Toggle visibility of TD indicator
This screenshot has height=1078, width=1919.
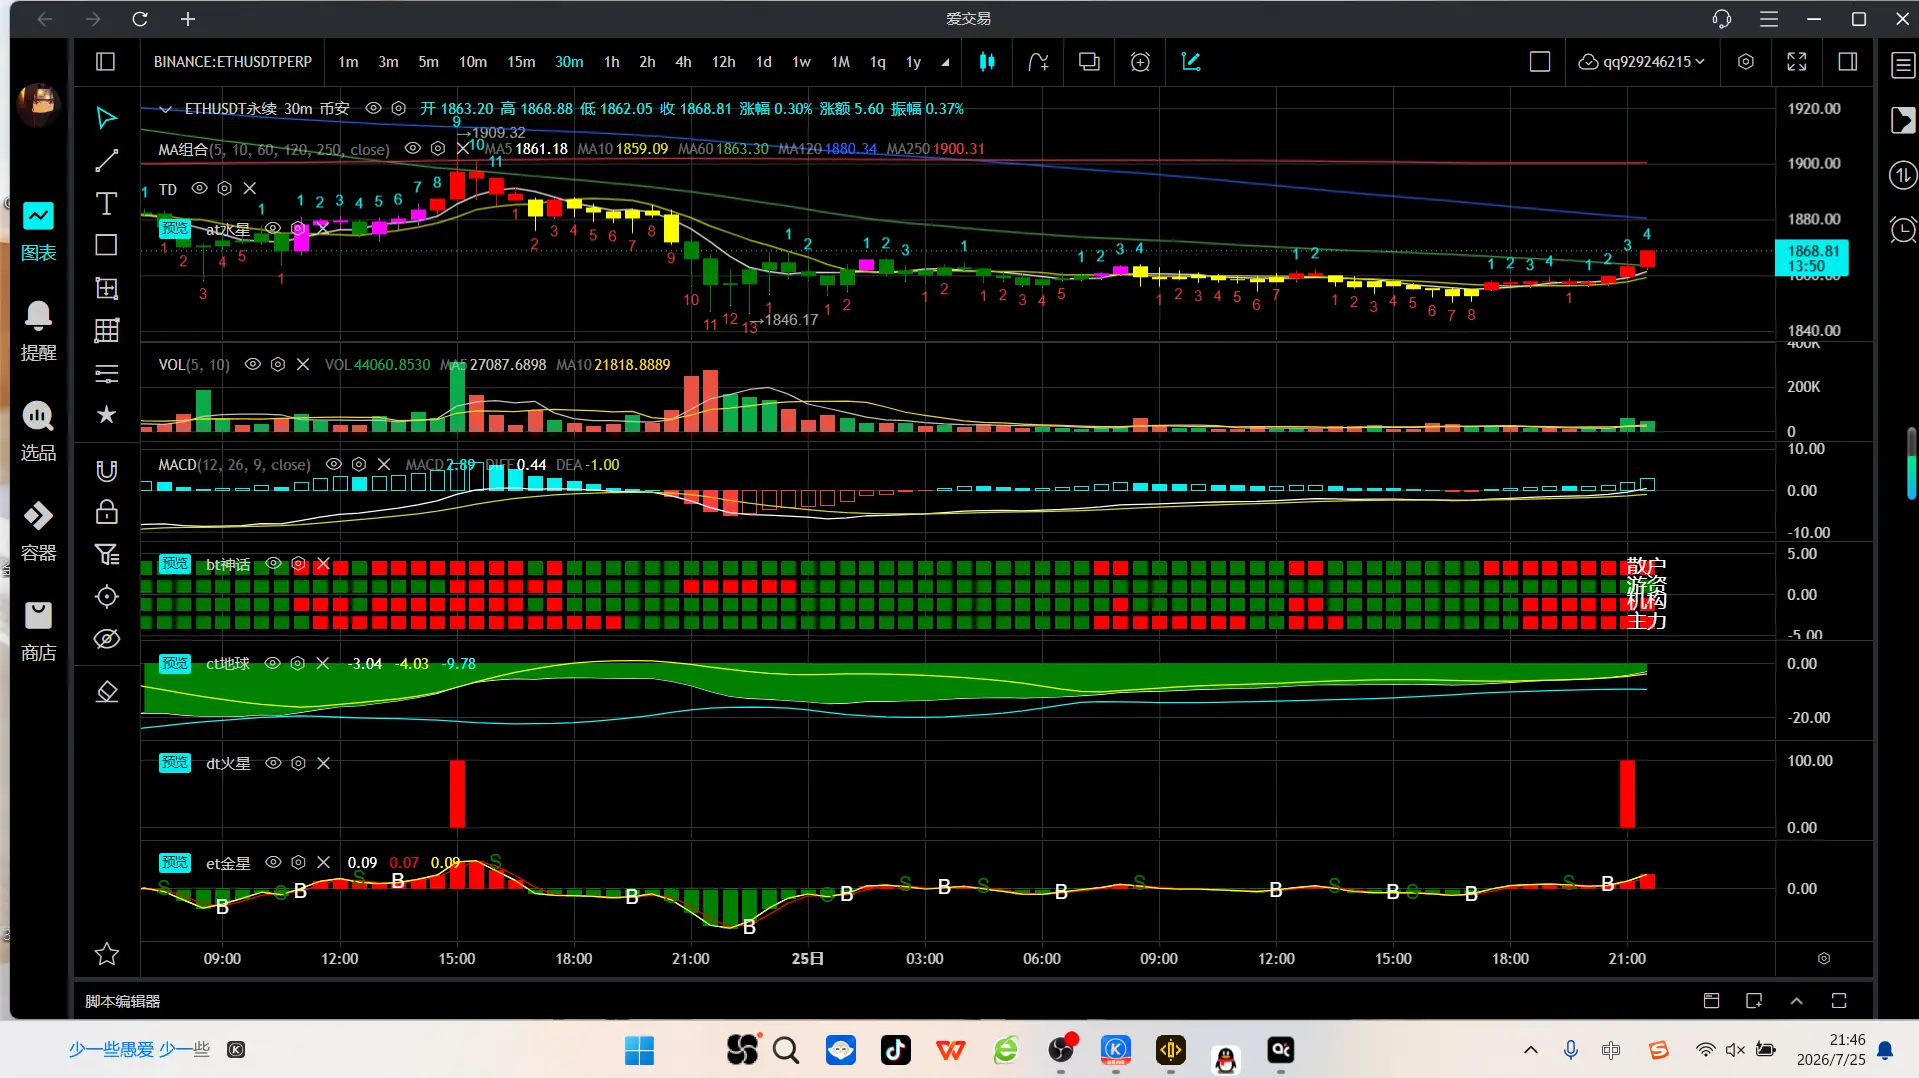pos(199,188)
